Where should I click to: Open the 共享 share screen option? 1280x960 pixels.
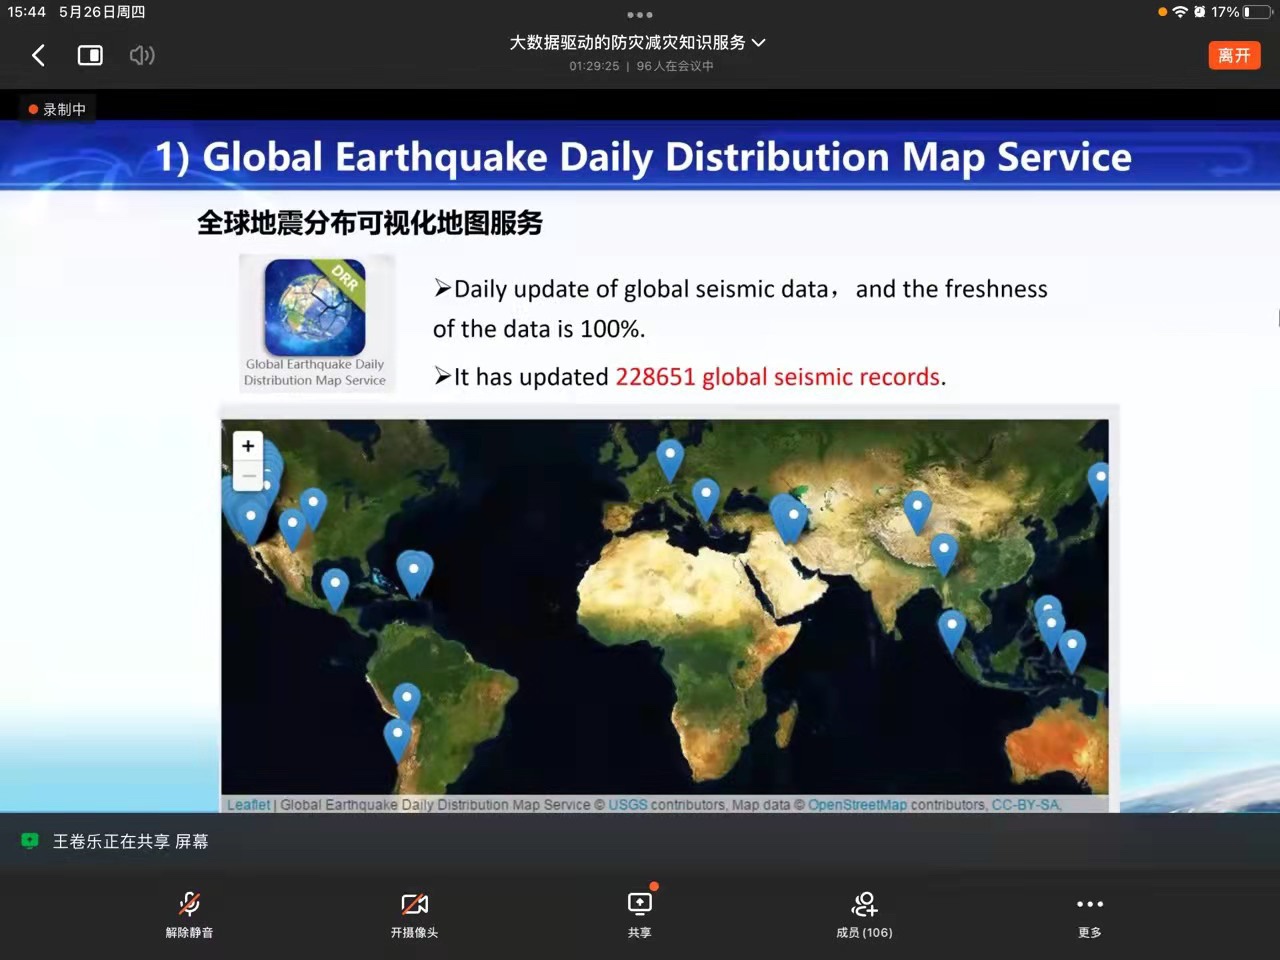639,914
